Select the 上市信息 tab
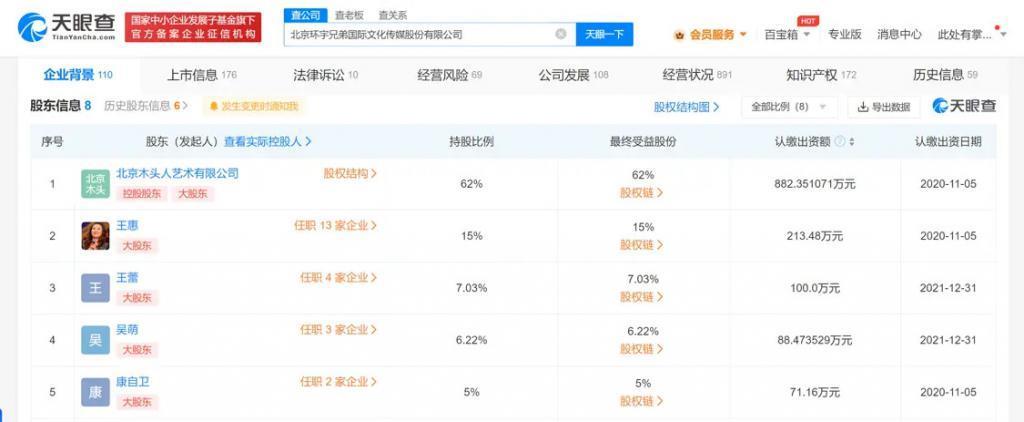This screenshot has height=422, width=1024. point(202,75)
